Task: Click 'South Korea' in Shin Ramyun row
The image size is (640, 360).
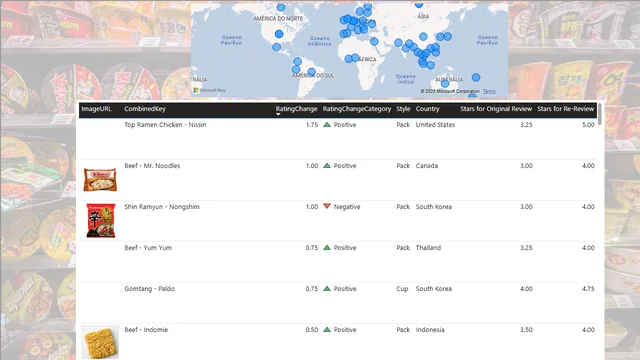Action: [433, 207]
